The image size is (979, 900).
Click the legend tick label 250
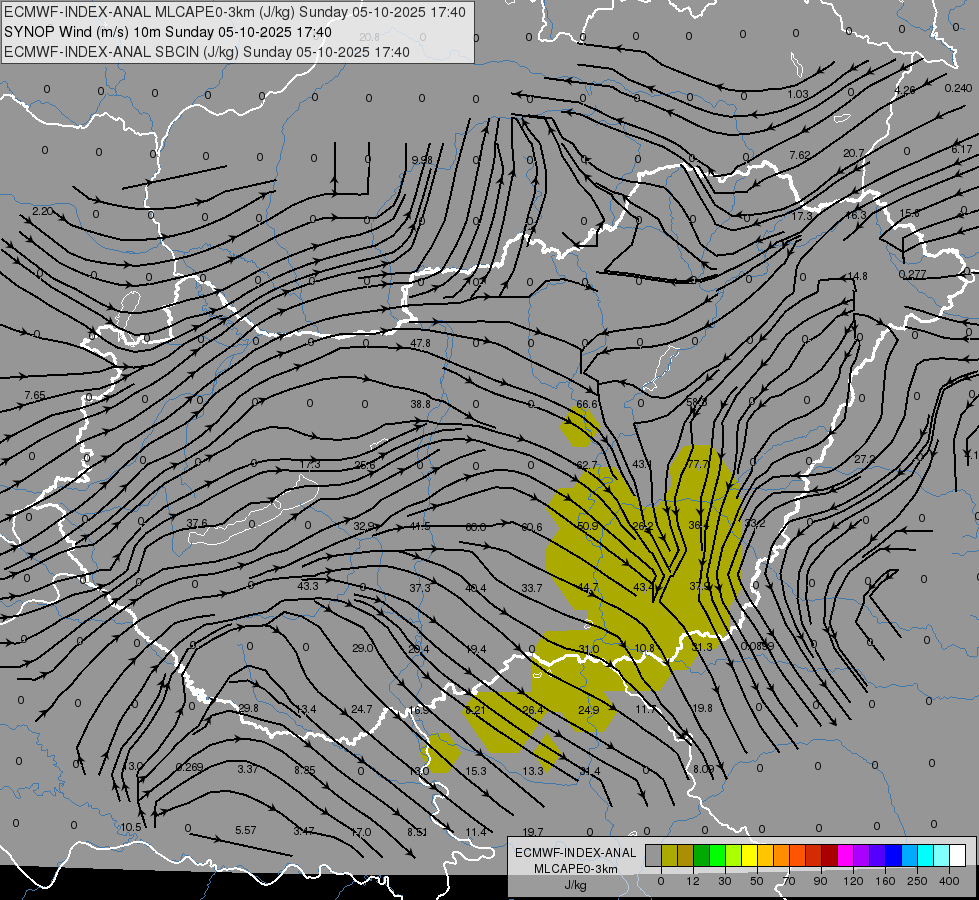[x=917, y=881]
